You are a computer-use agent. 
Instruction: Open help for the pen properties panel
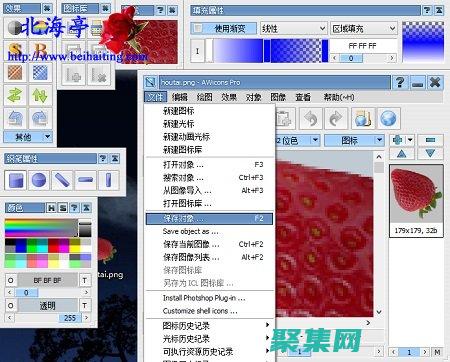coord(103,159)
